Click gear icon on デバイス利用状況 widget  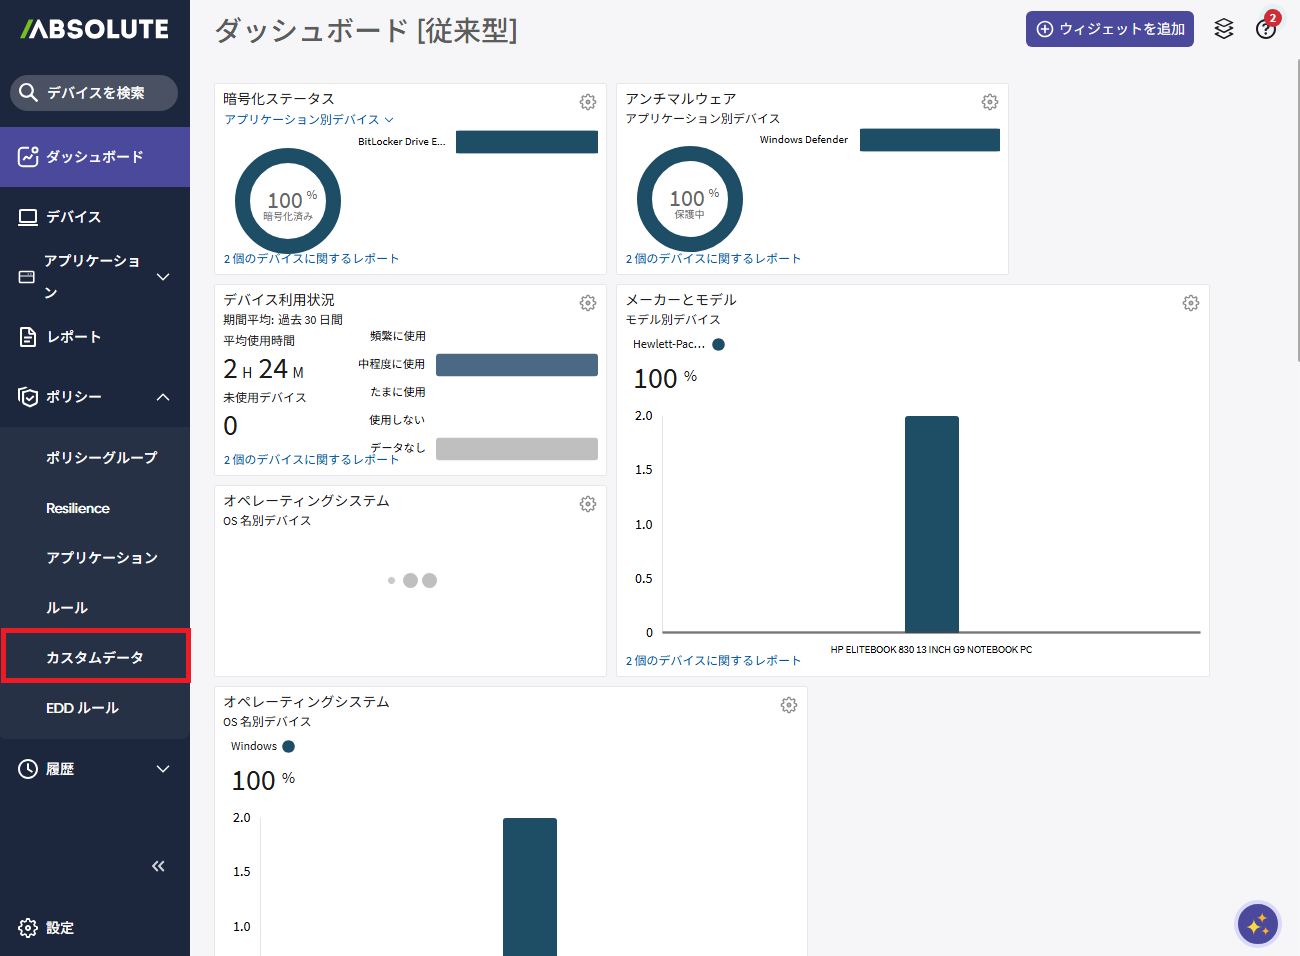pos(588,303)
